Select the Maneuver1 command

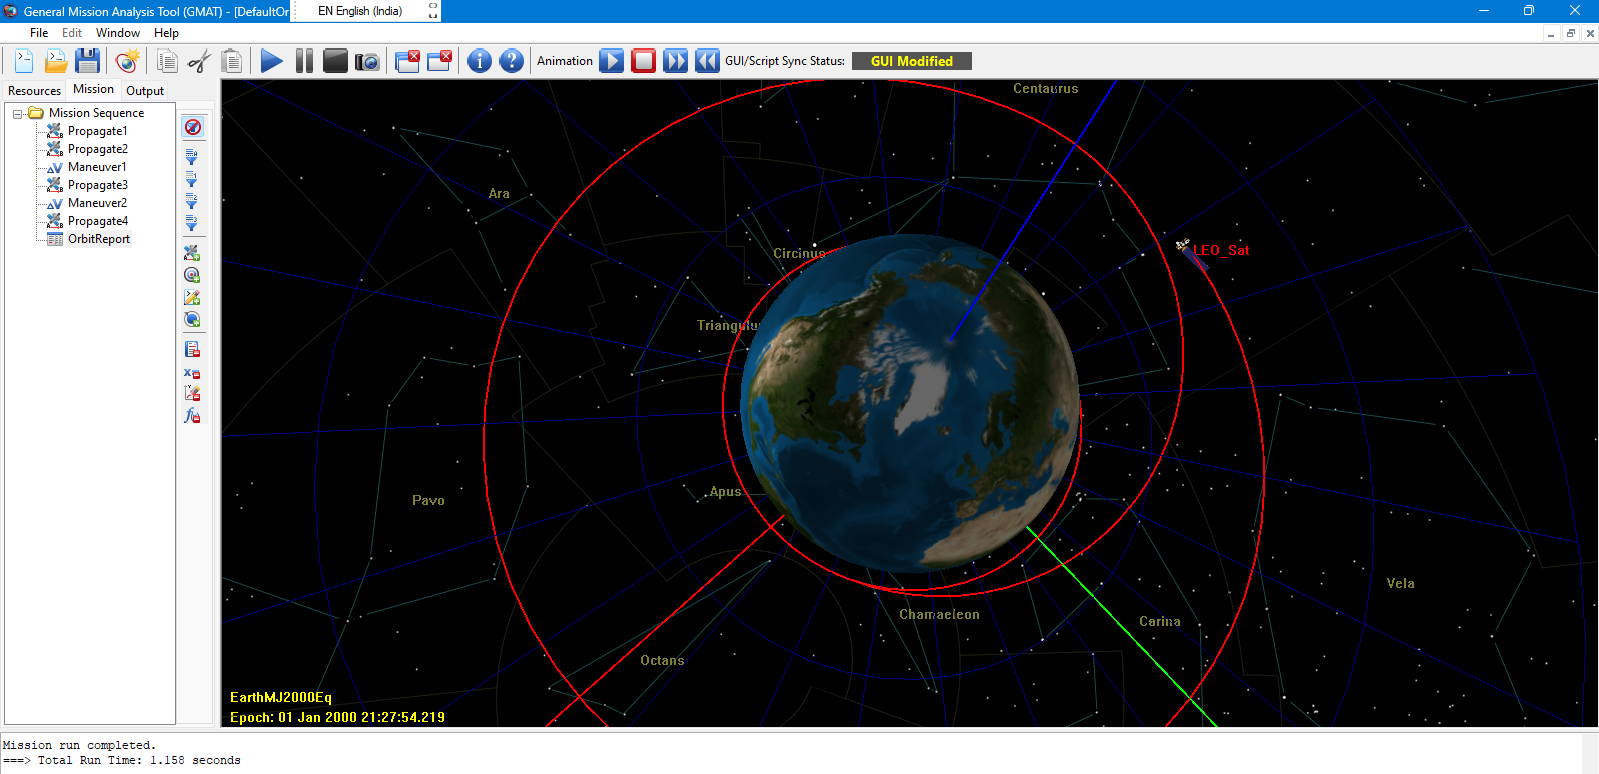(x=97, y=167)
